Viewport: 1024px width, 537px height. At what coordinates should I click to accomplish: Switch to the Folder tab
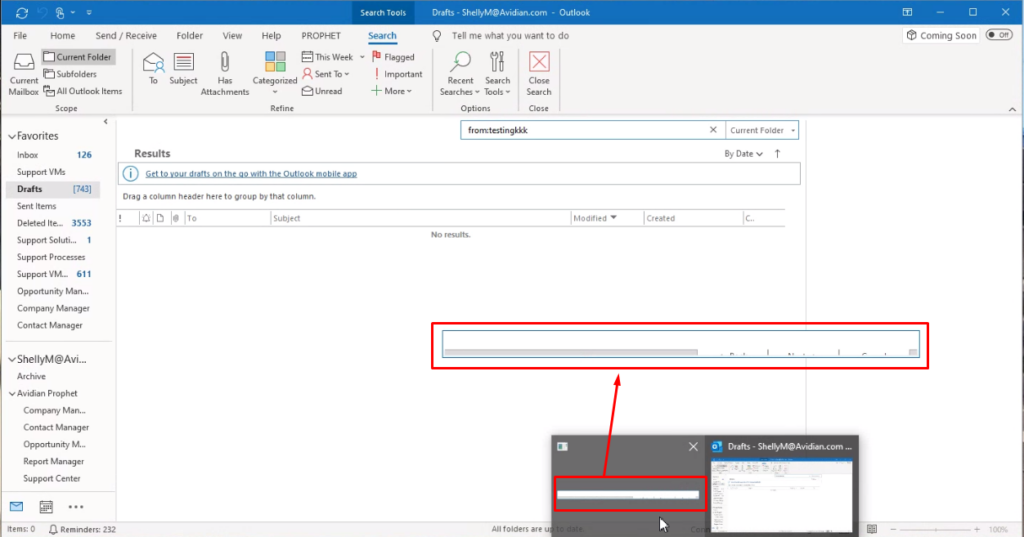click(189, 35)
